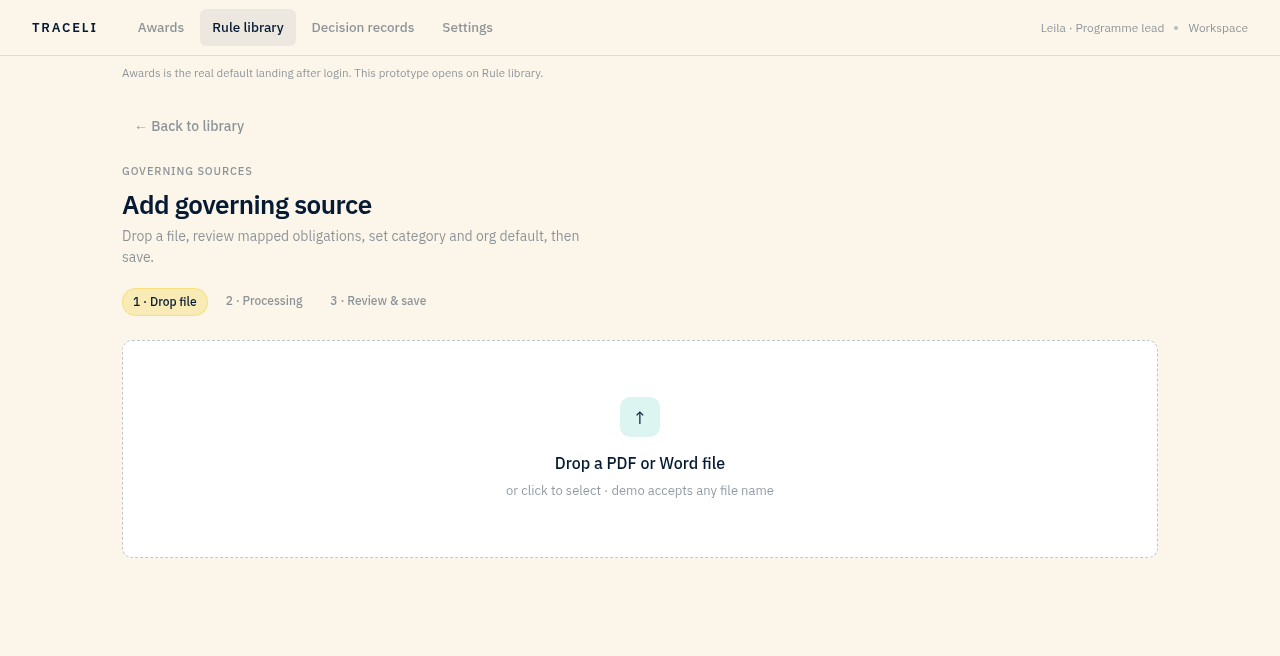The image size is (1280, 656).
Task: Click Drop a PDF or Word file
Action: [x=640, y=463]
